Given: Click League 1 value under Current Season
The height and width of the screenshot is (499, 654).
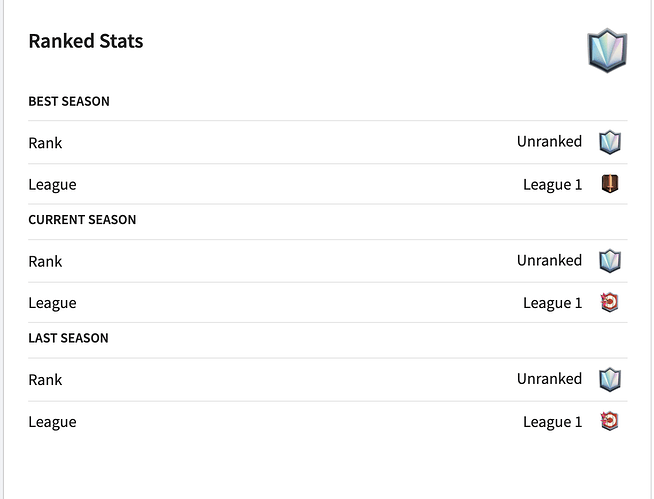Looking at the screenshot, I should 552,303.
